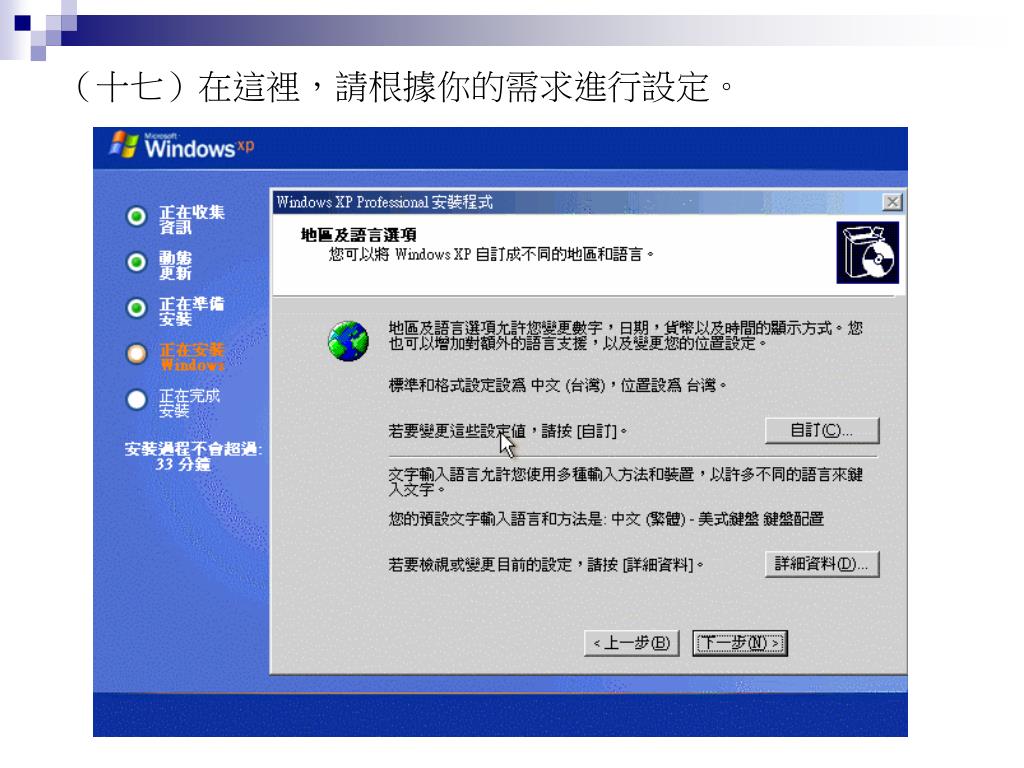Image resolution: width=1024 pixels, height=768 pixels.
Task: Select the 正在完成安裝 step indicator
Action: (x=136, y=399)
